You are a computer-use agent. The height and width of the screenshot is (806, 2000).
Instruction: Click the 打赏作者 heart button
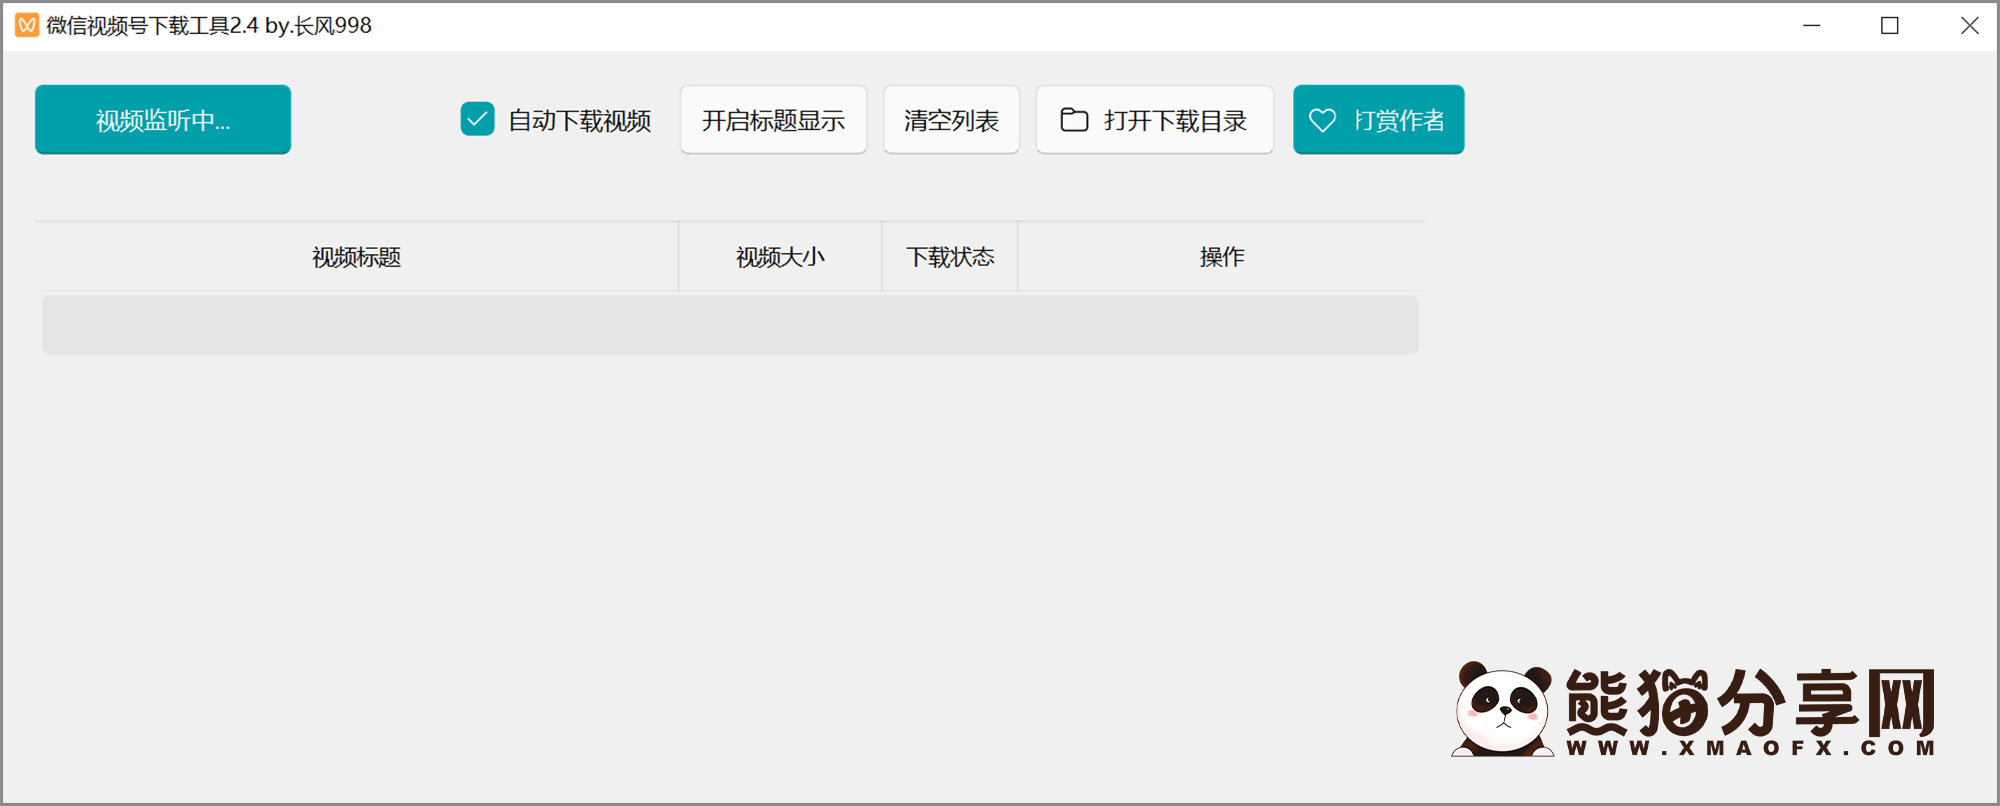[1378, 120]
